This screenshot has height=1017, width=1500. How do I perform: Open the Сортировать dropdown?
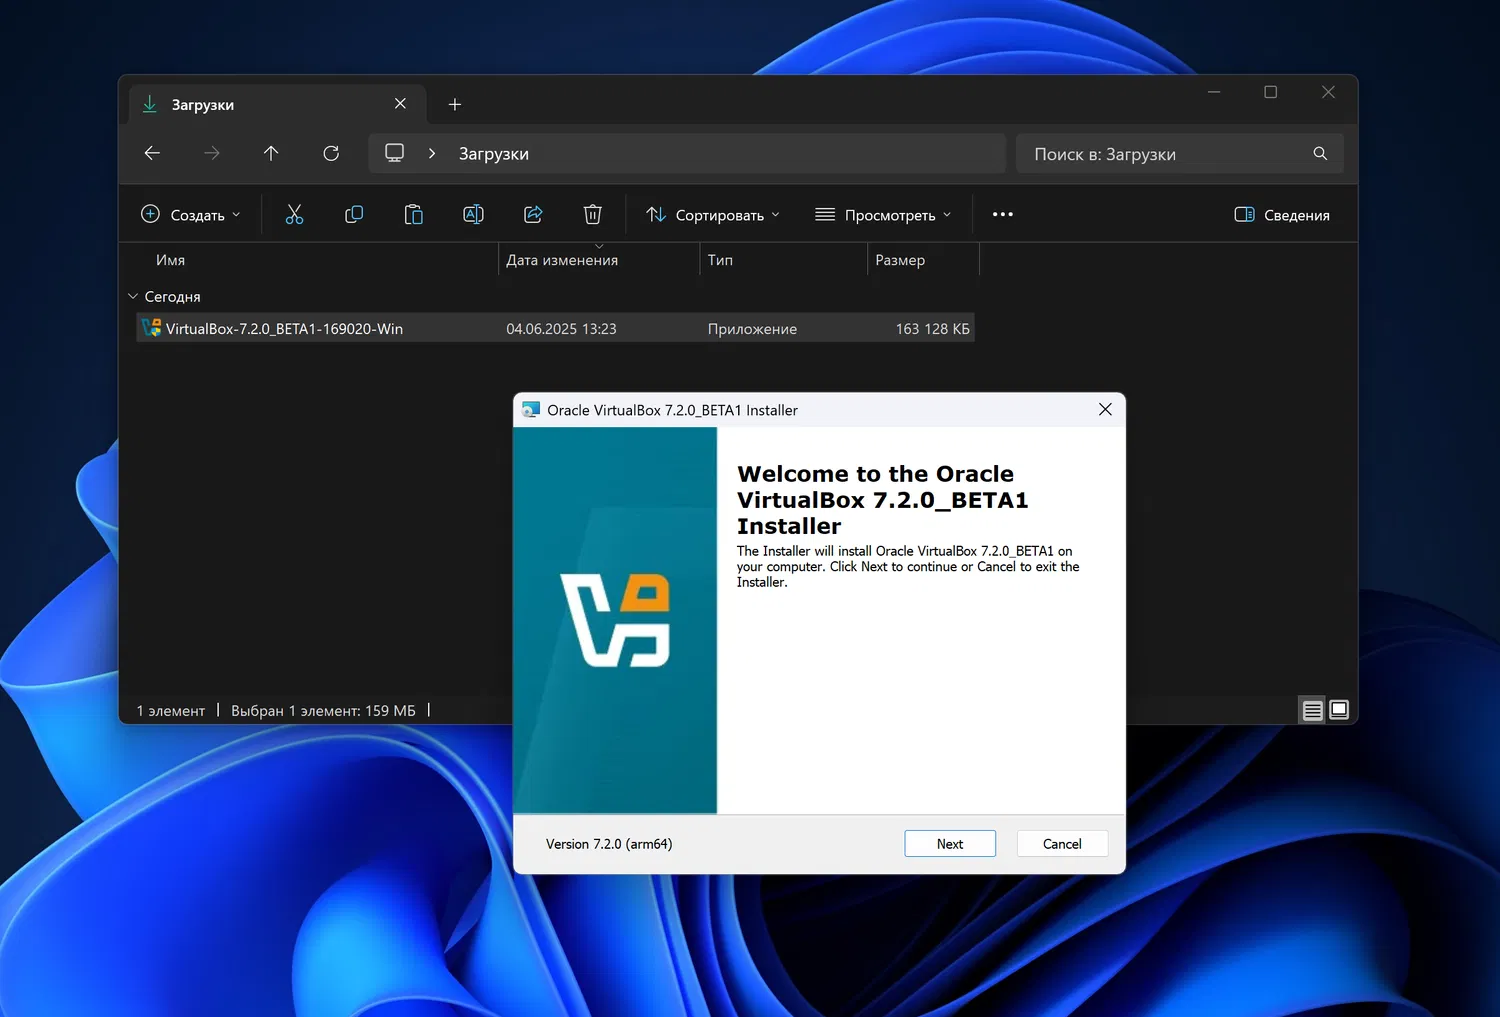click(x=713, y=214)
